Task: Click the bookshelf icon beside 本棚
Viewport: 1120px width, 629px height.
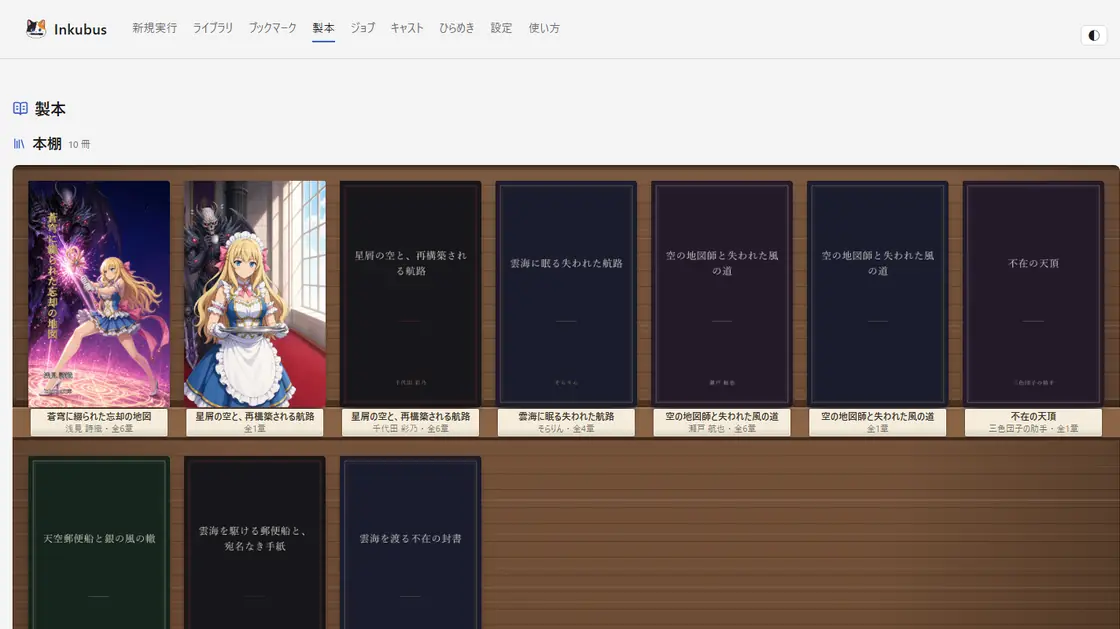Action: 19,144
